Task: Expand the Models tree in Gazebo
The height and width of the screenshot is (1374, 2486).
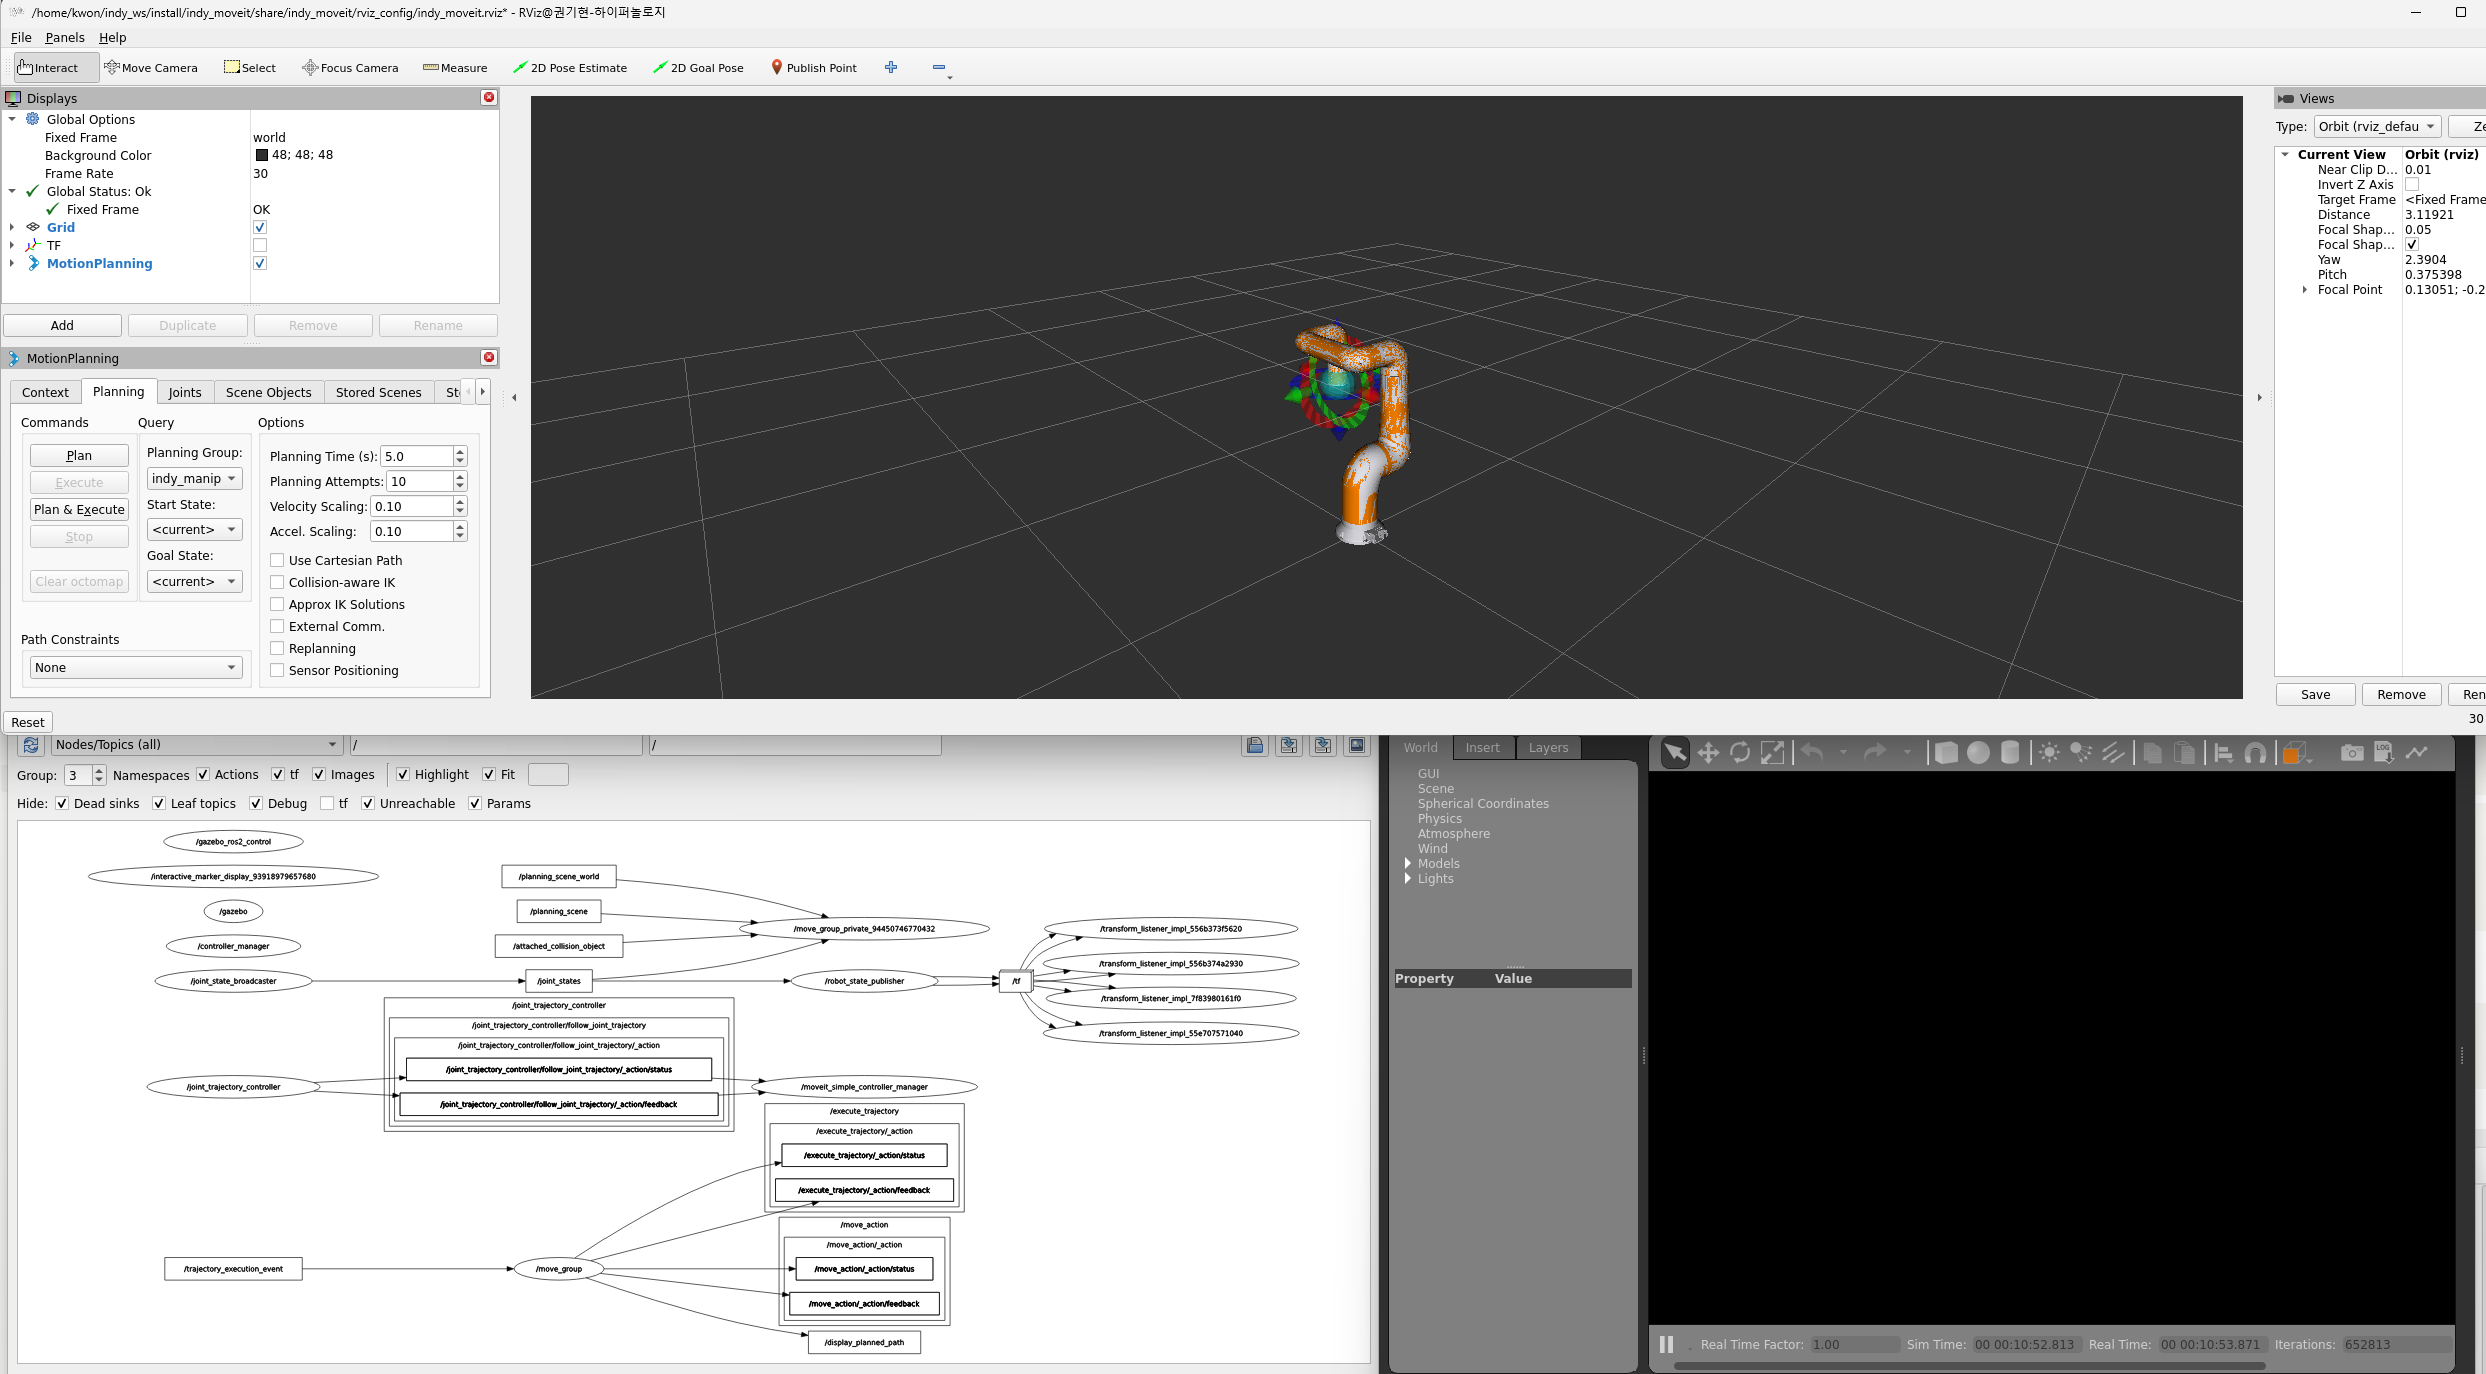Action: tap(1410, 863)
